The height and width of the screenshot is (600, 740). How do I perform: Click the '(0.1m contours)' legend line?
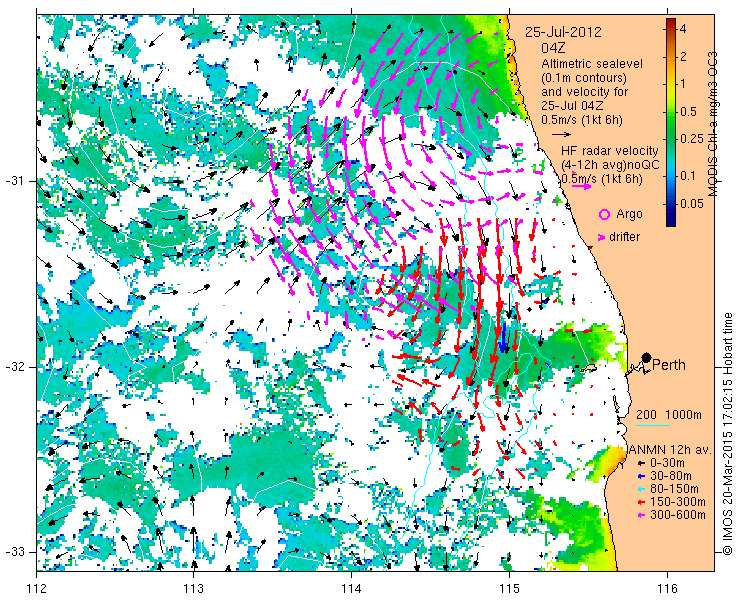click(x=584, y=77)
